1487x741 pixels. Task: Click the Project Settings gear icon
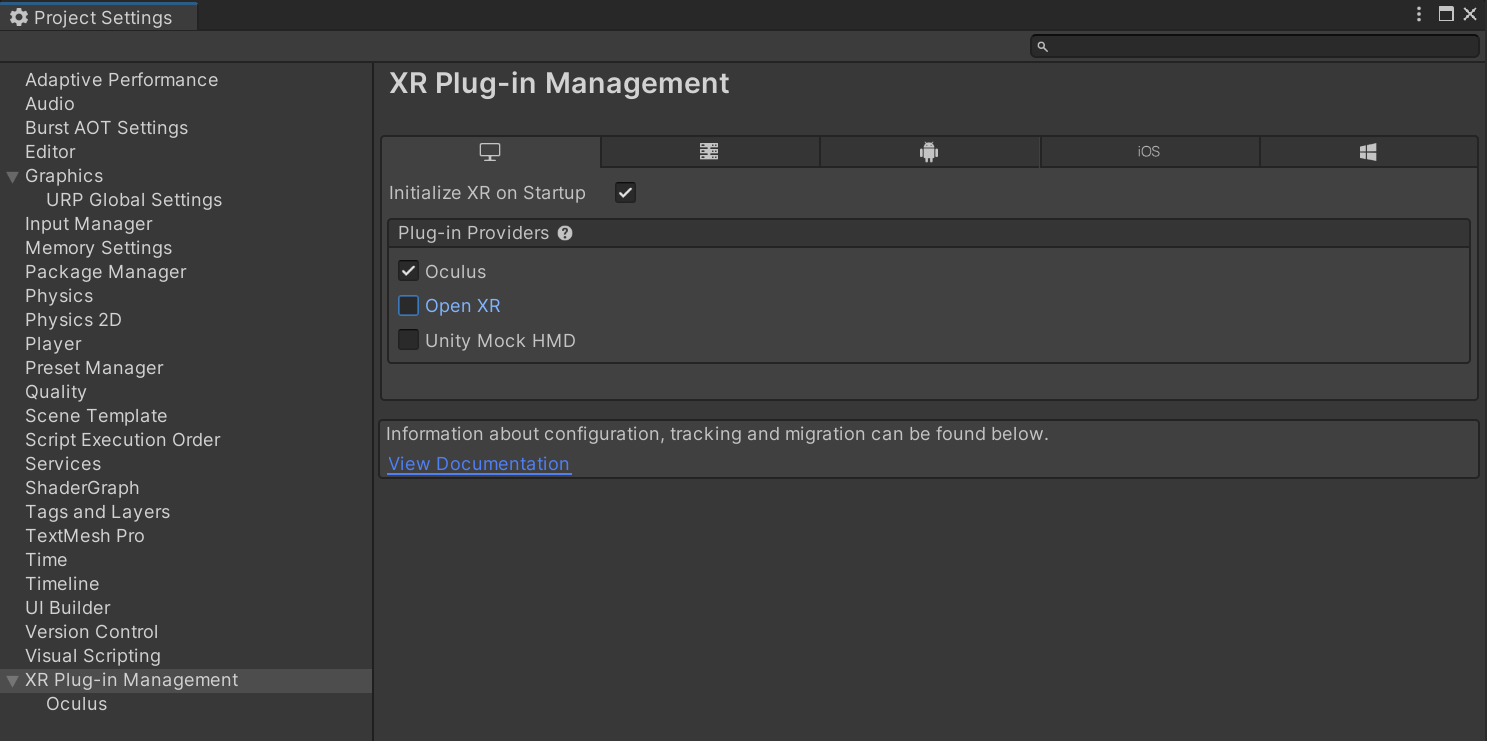18,17
